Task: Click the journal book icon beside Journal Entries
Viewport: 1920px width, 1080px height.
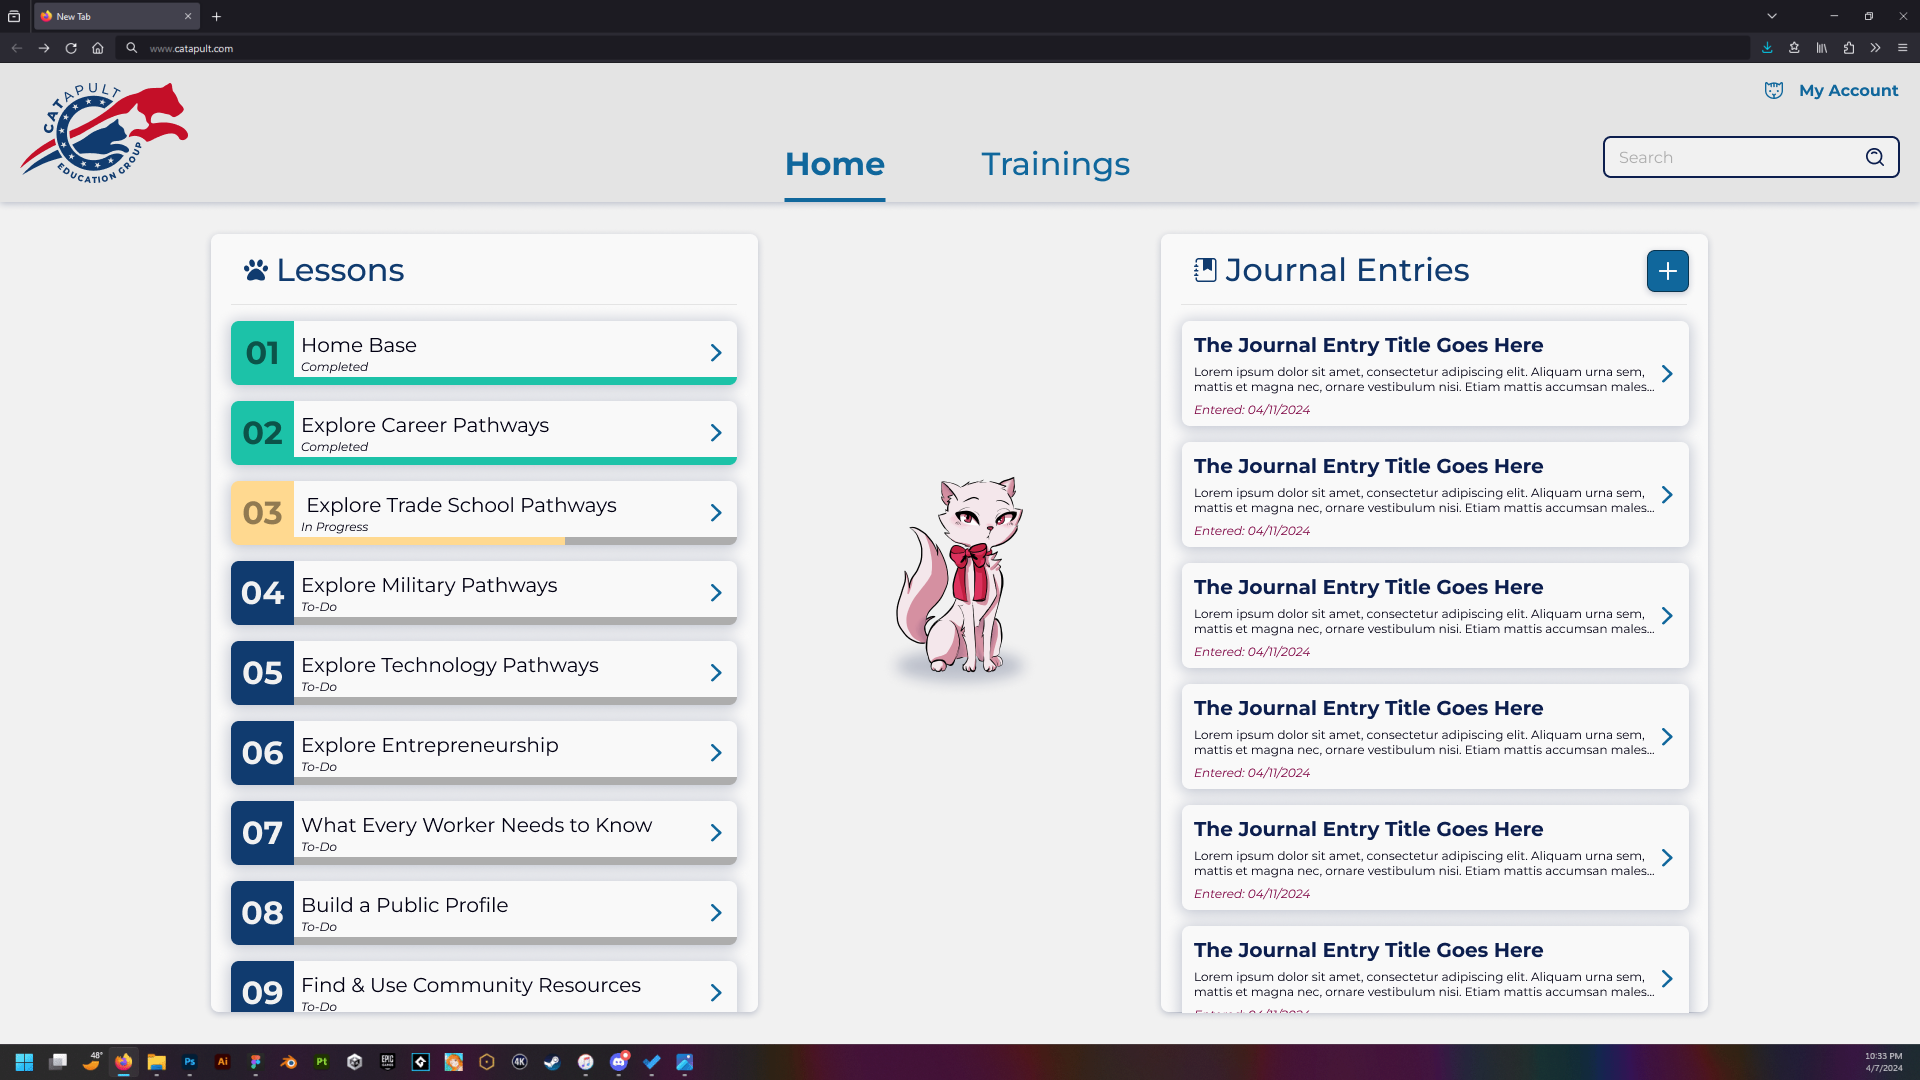Action: 1205,270
